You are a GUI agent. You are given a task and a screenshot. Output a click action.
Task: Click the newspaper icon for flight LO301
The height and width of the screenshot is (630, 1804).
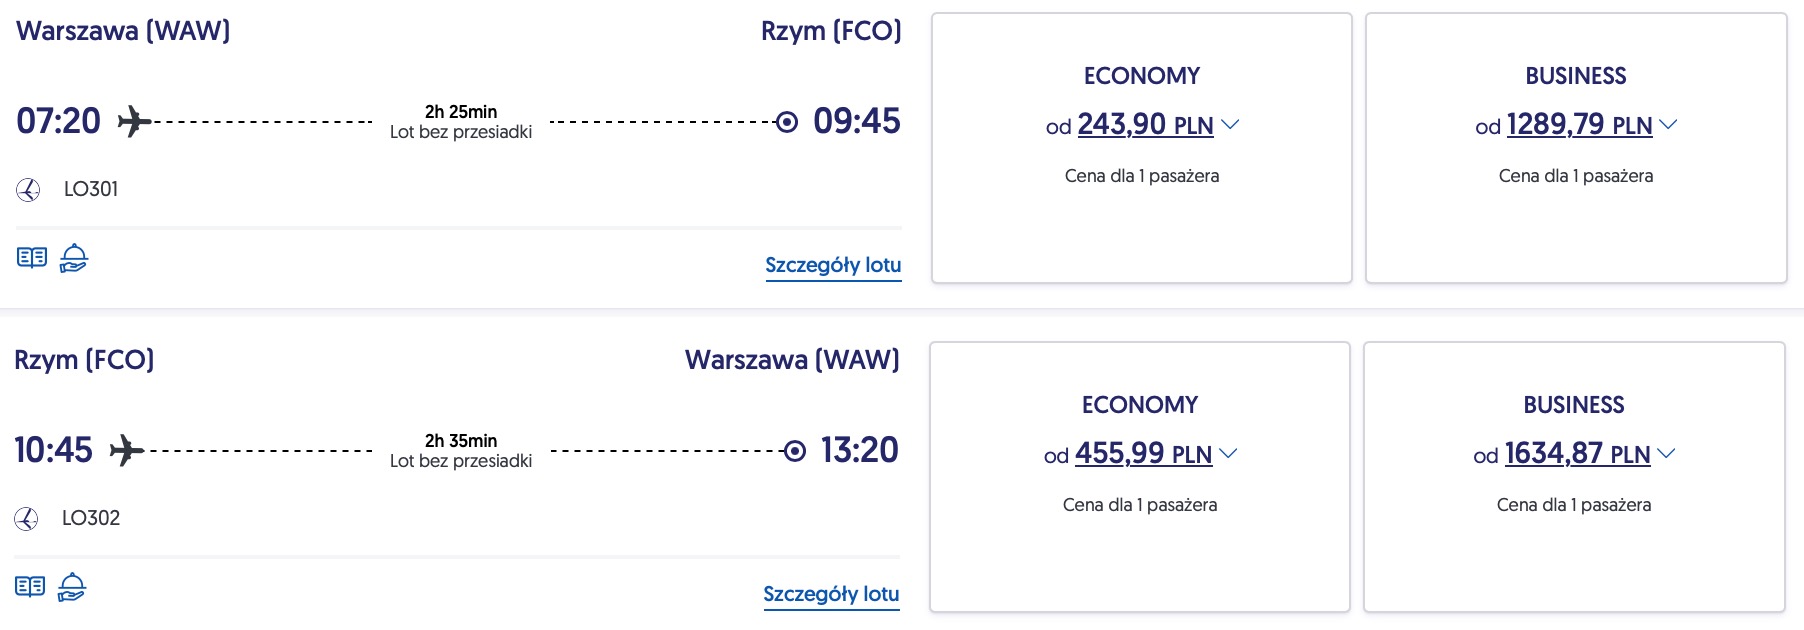pos(32,258)
